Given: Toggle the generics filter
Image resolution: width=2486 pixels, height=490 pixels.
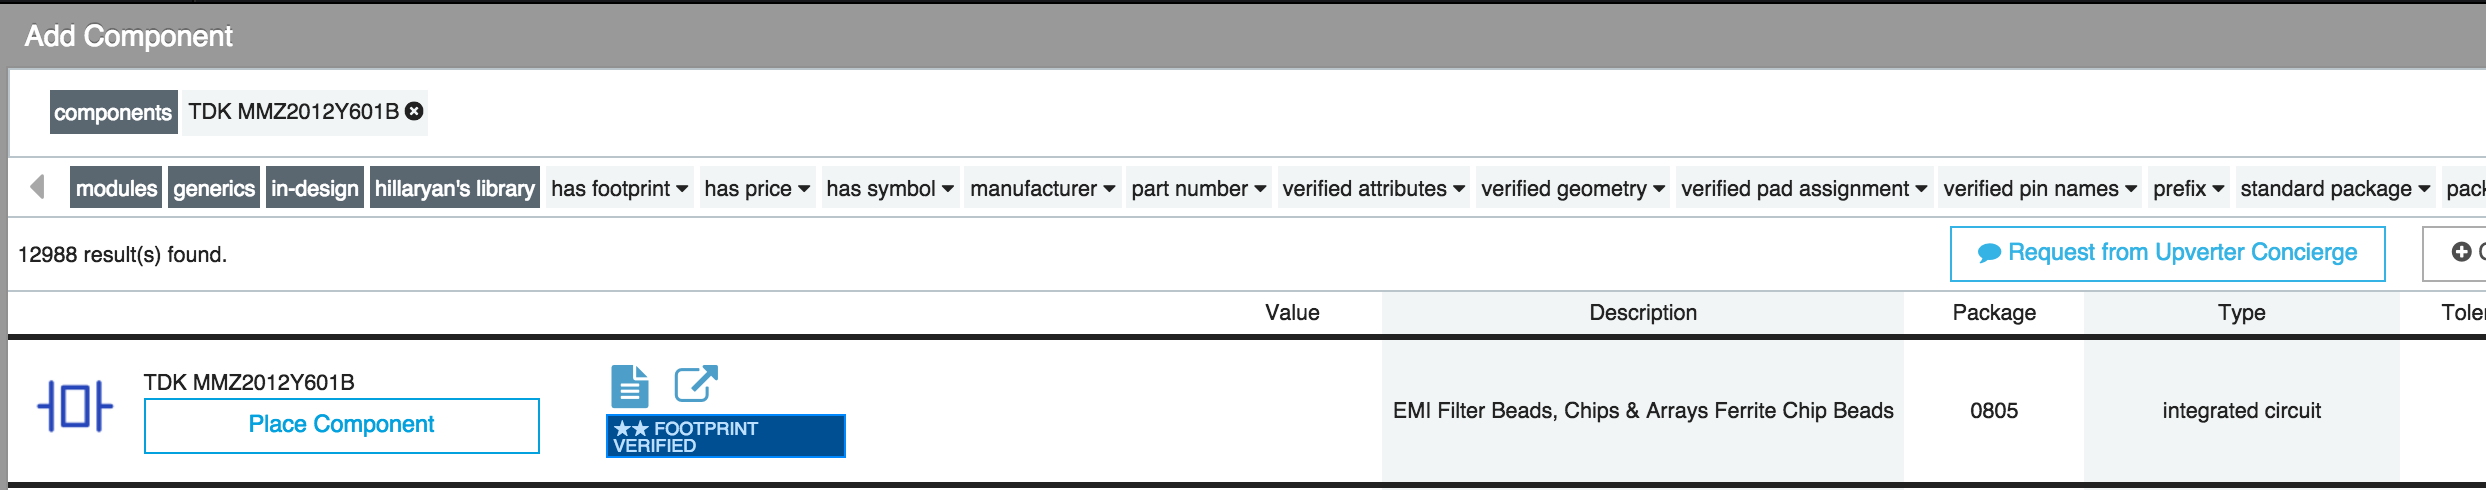Looking at the screenshot, I should pyautogui.click(x=214, y=188).
